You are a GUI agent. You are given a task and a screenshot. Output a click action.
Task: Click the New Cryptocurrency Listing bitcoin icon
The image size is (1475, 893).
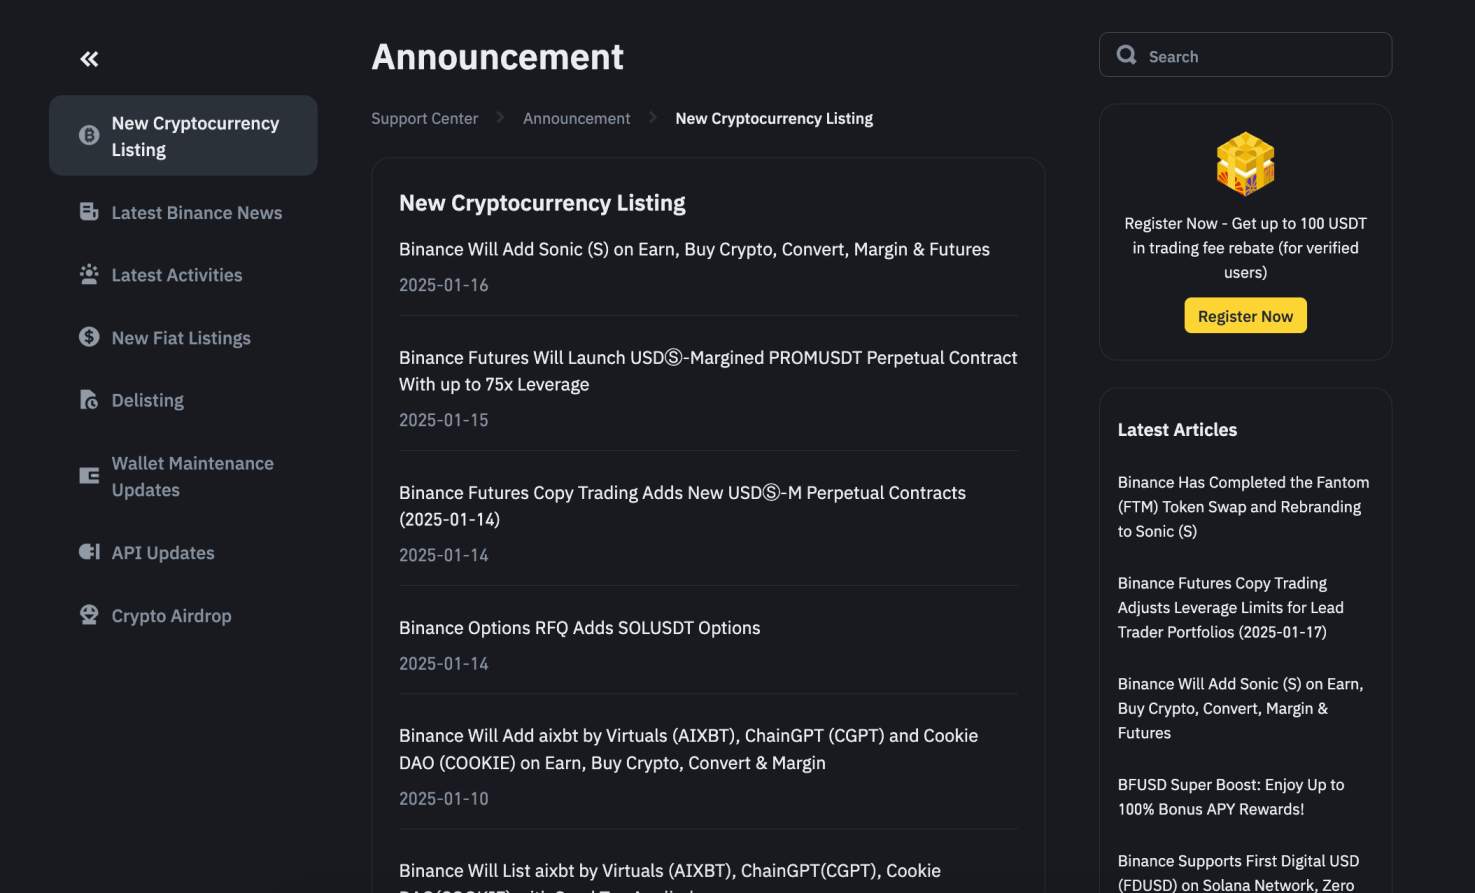tap(89, 135)
